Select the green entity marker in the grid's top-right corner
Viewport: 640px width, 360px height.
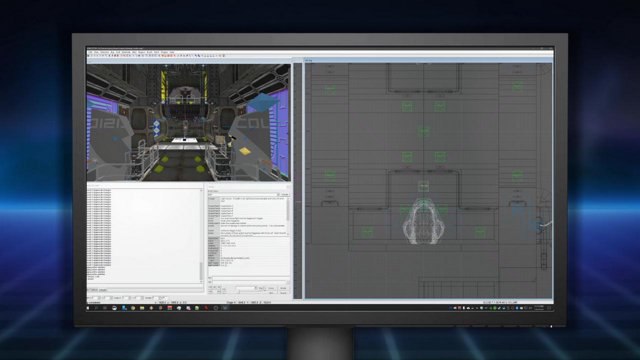518,86
